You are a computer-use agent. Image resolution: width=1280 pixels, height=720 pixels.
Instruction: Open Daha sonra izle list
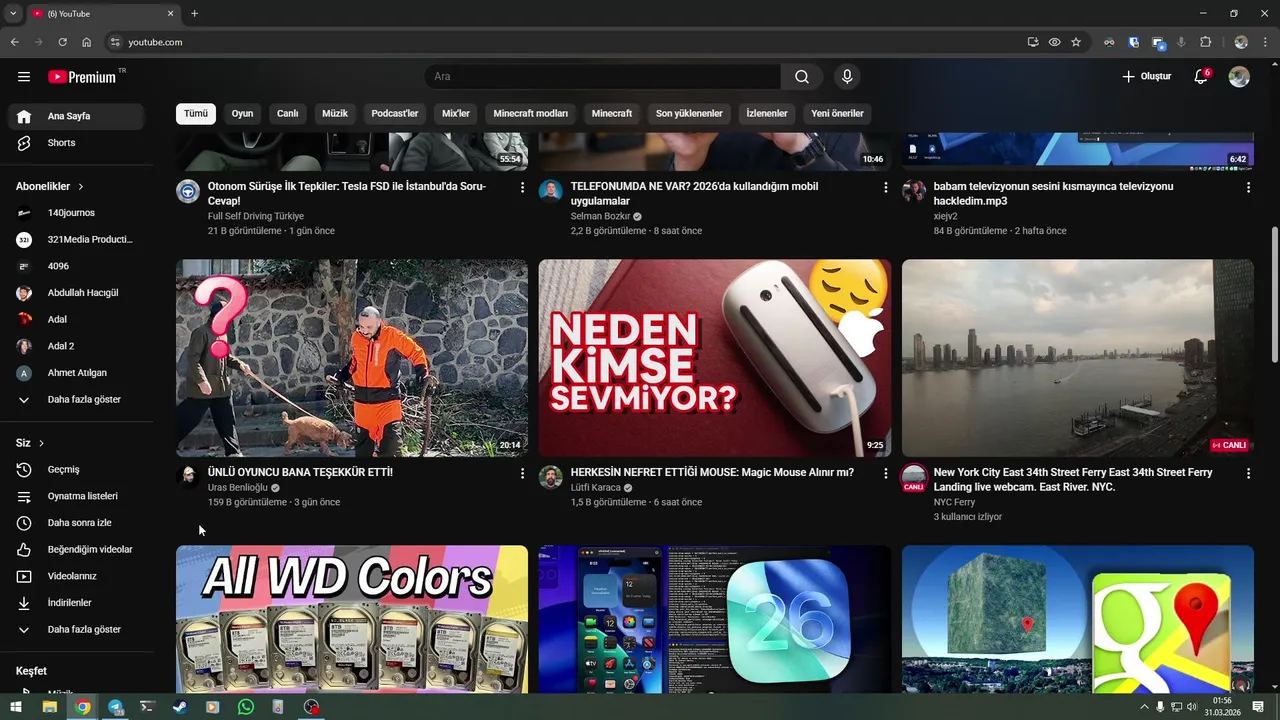pyautogui.click(x=76, y=523)
